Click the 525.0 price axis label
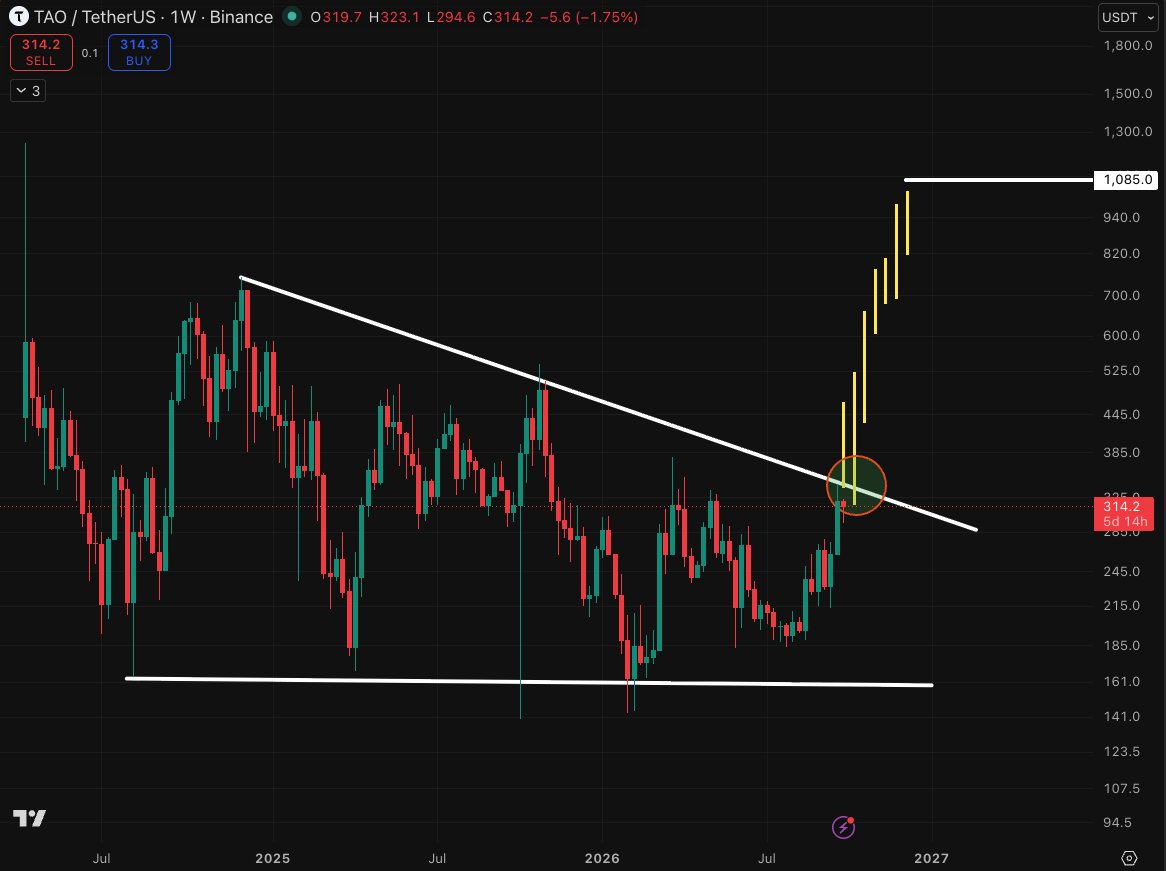This screenshot has width=1166, height=871. tap(1121, 370)
